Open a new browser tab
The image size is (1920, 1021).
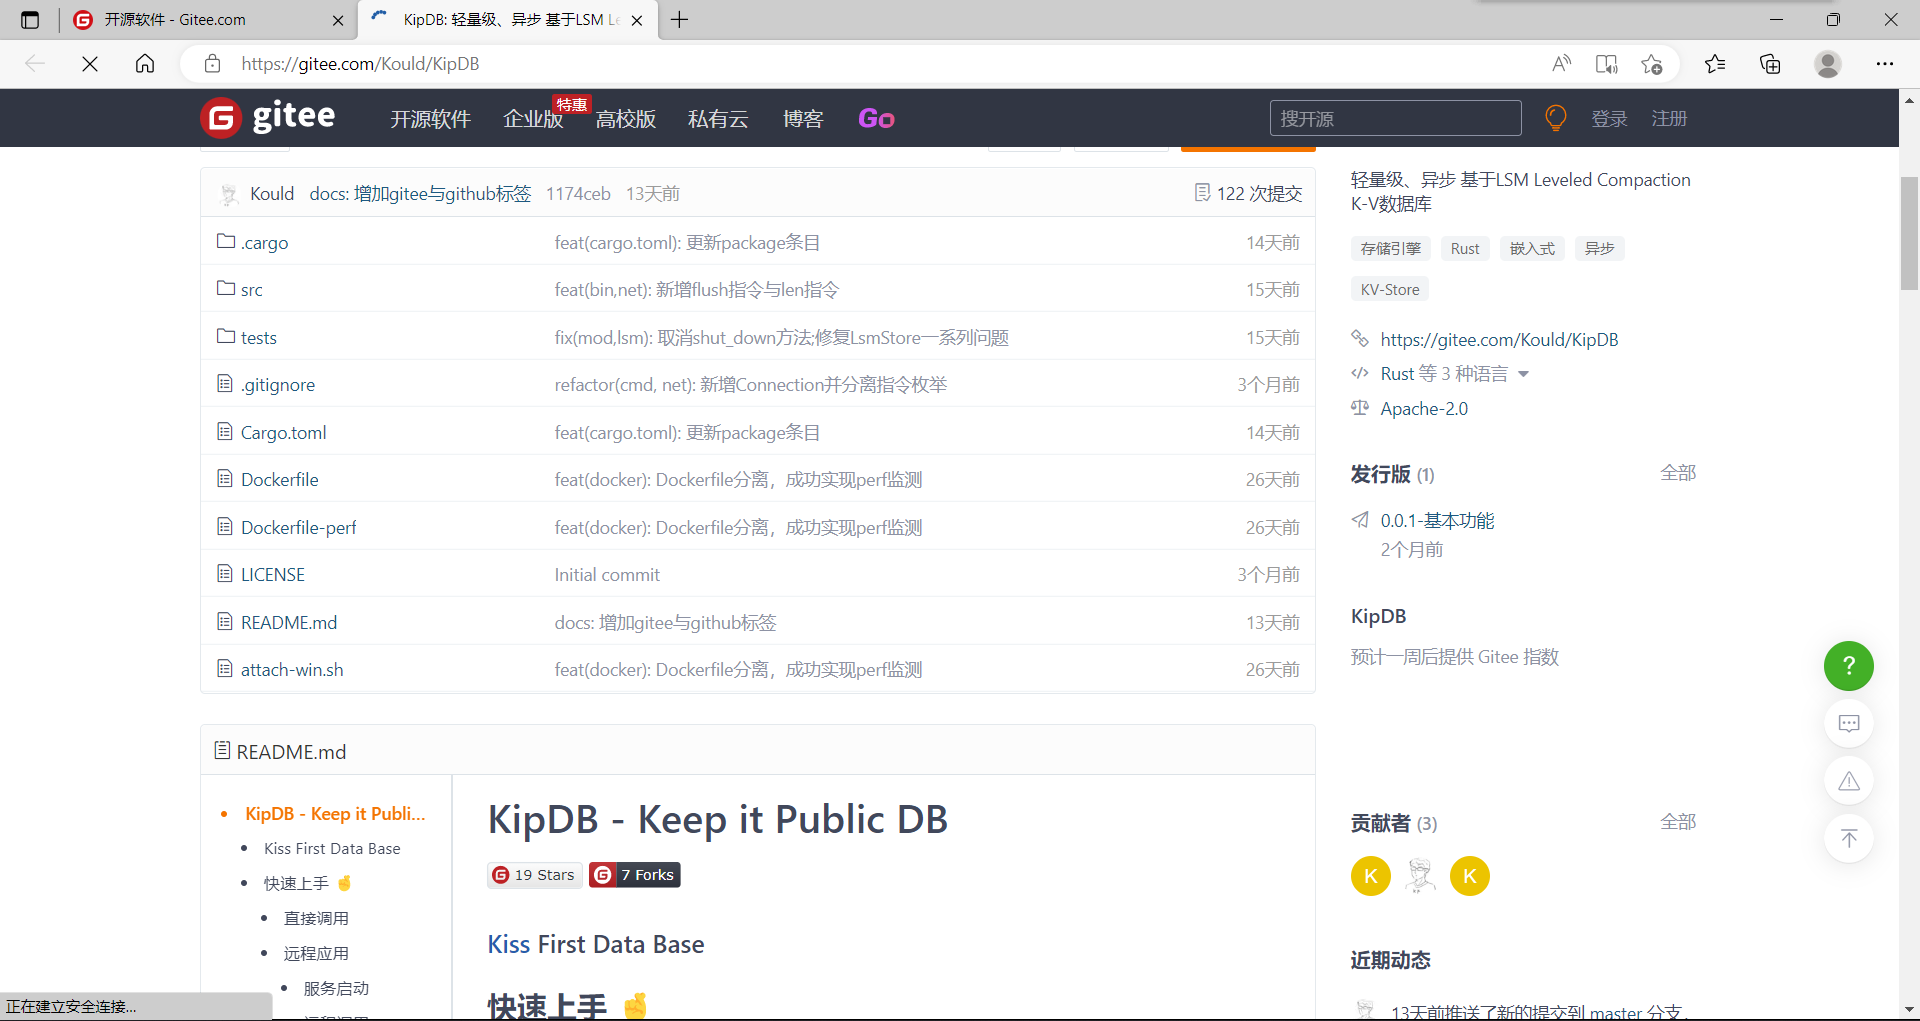click(x=680, y=20)
